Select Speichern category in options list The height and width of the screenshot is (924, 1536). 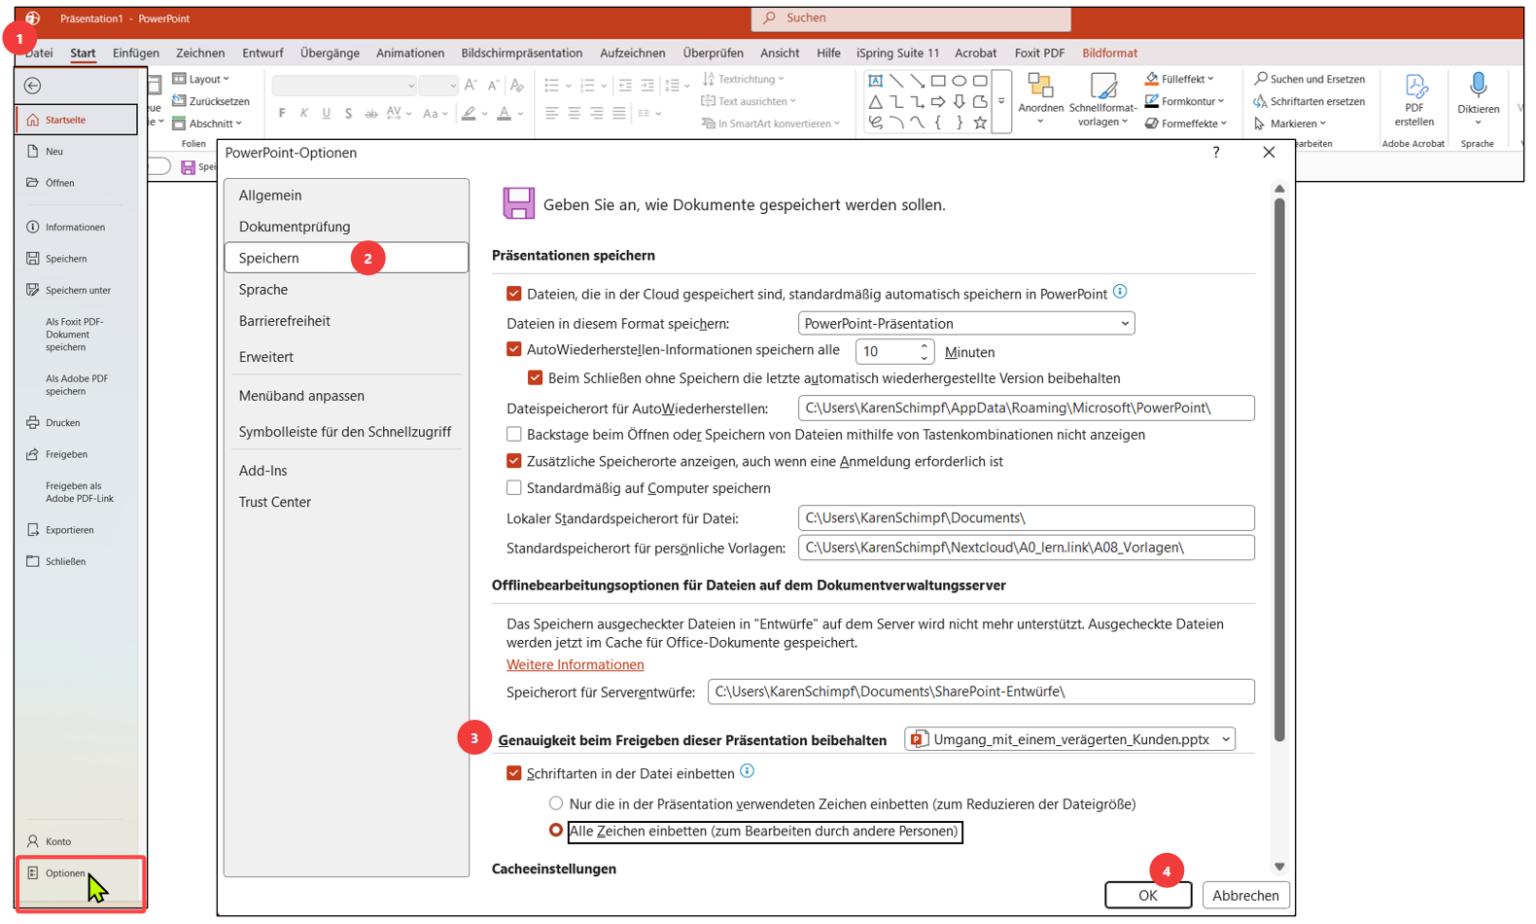[x=346, y=258]
